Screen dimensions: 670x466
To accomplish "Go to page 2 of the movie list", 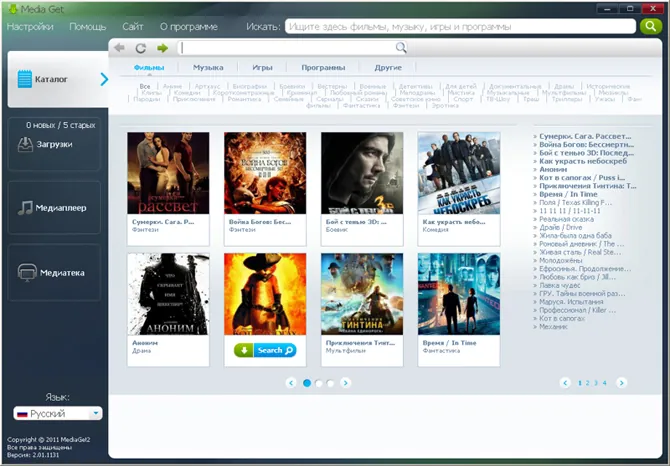I will tap(588, 383).
